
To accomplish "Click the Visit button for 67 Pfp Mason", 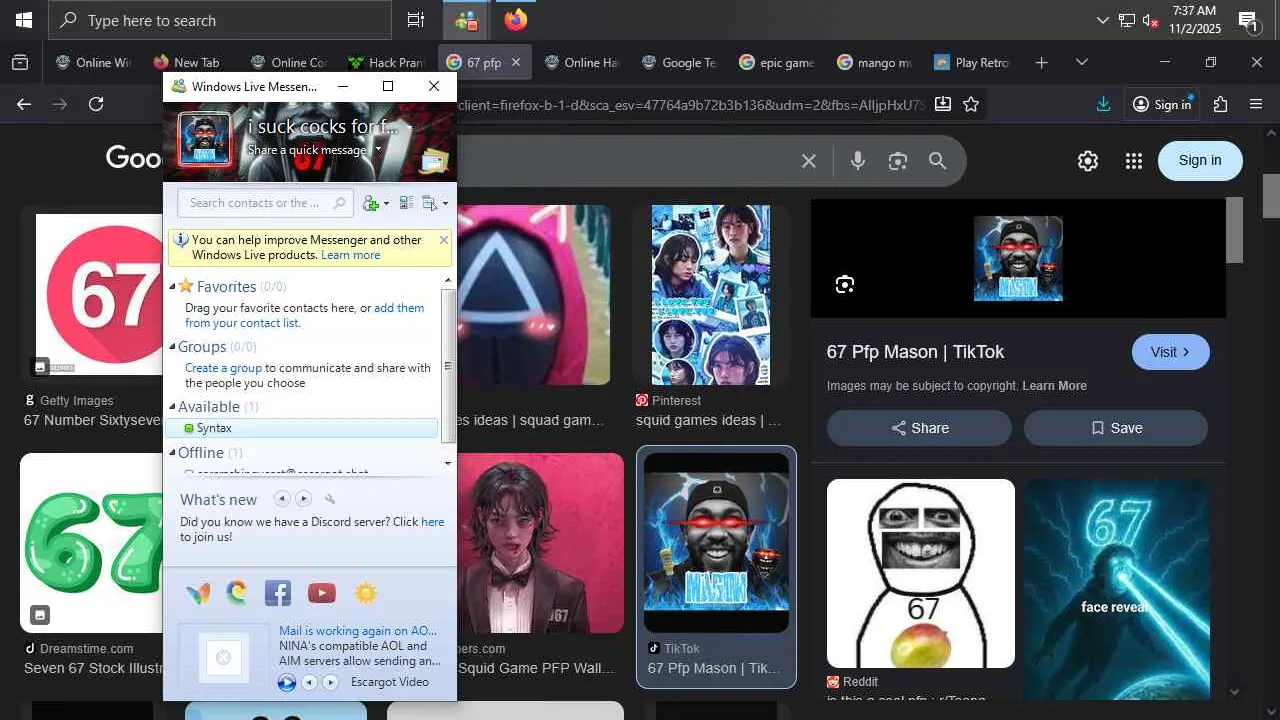I will coord(1171,352).
